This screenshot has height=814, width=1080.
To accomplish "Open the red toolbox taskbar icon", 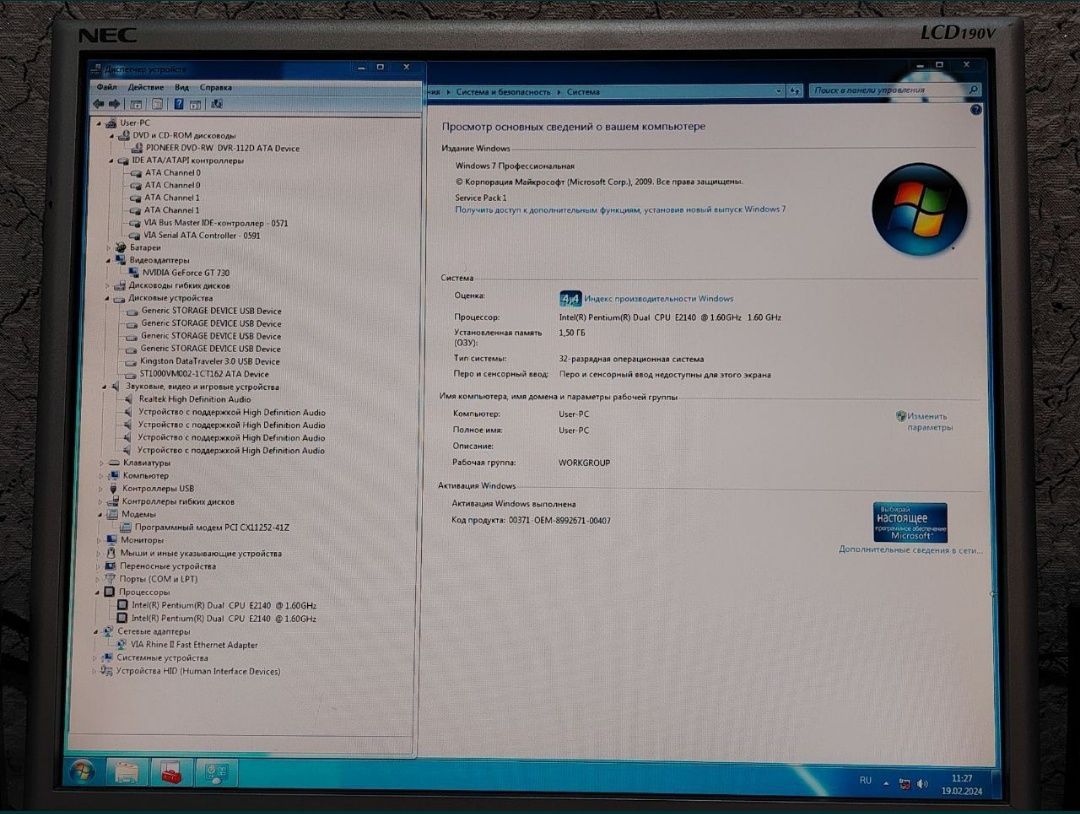I will point(170,772).
